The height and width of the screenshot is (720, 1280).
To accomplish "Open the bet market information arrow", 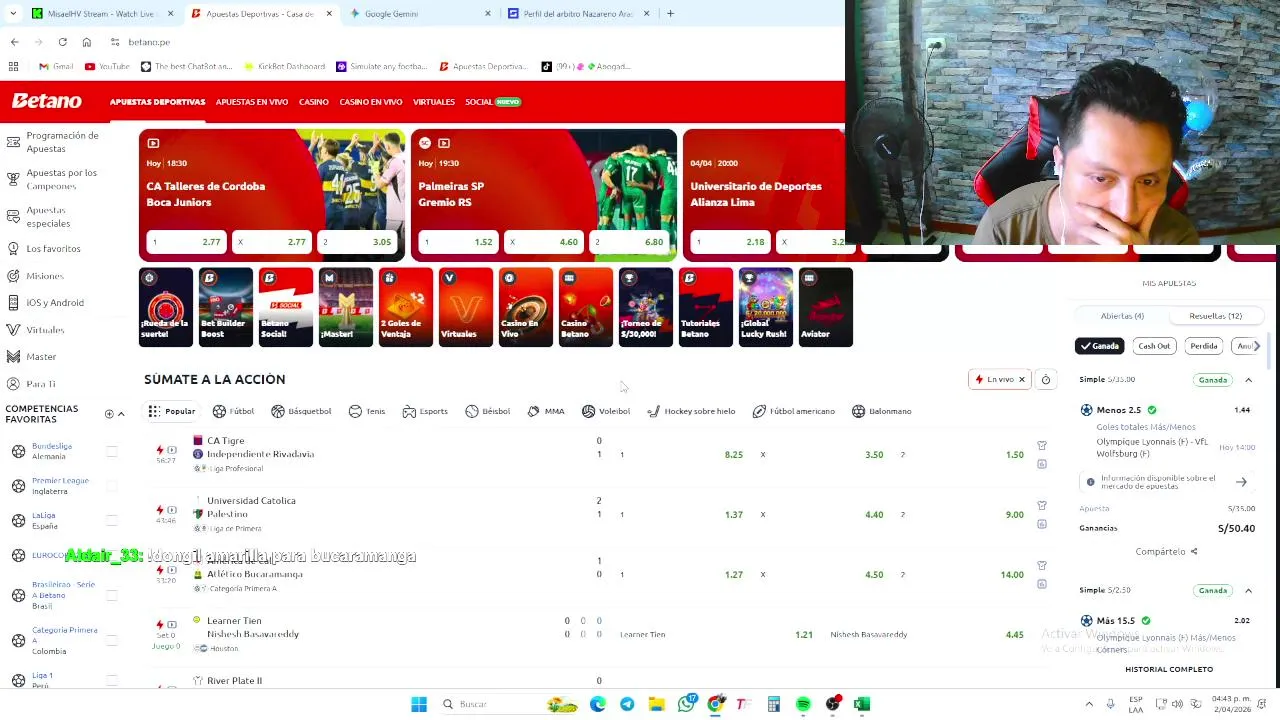I will tap(1241, 482).
